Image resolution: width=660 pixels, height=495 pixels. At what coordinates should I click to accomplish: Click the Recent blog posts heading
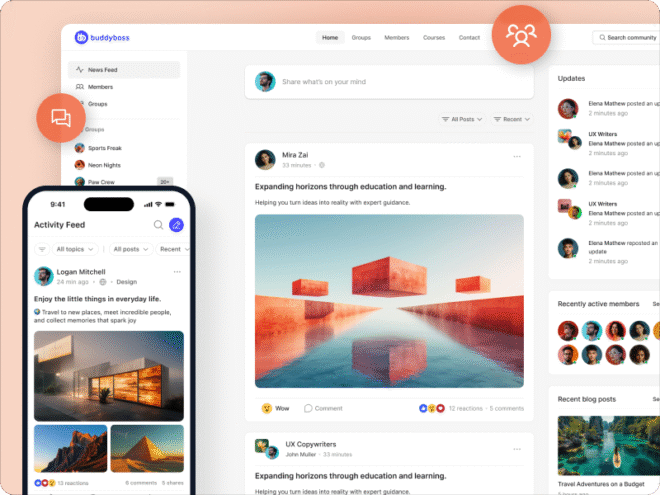tap(586, 399)
